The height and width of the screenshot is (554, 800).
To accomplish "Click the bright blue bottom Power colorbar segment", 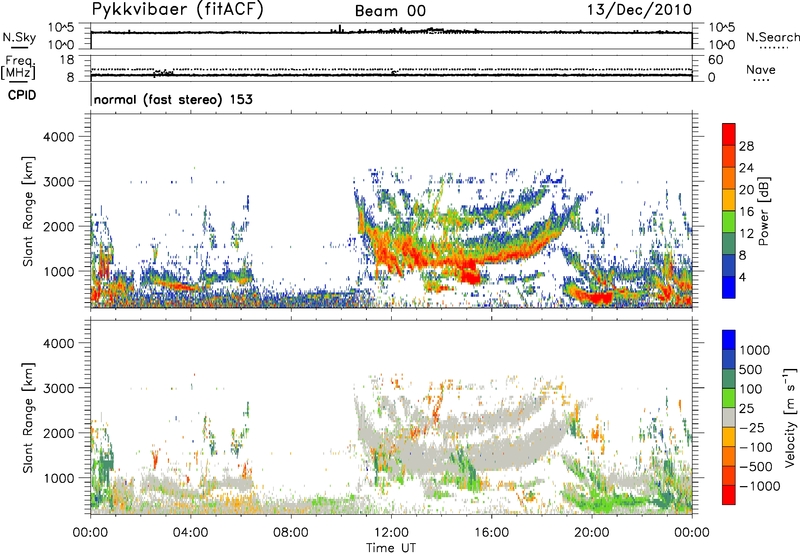I will point(729,287).
